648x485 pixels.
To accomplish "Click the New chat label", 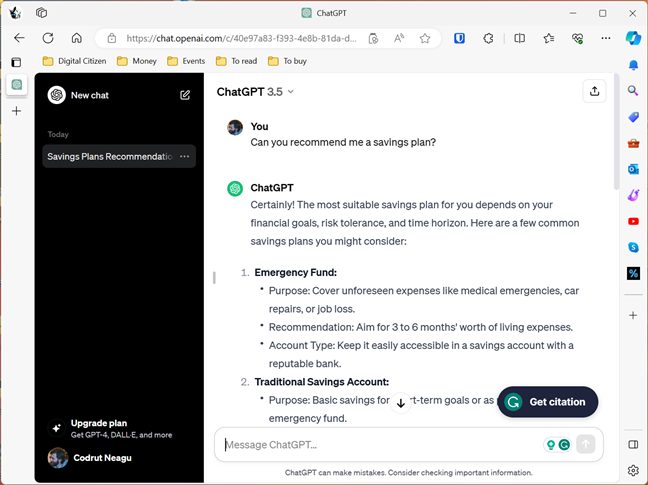I will tap(90, 95).
